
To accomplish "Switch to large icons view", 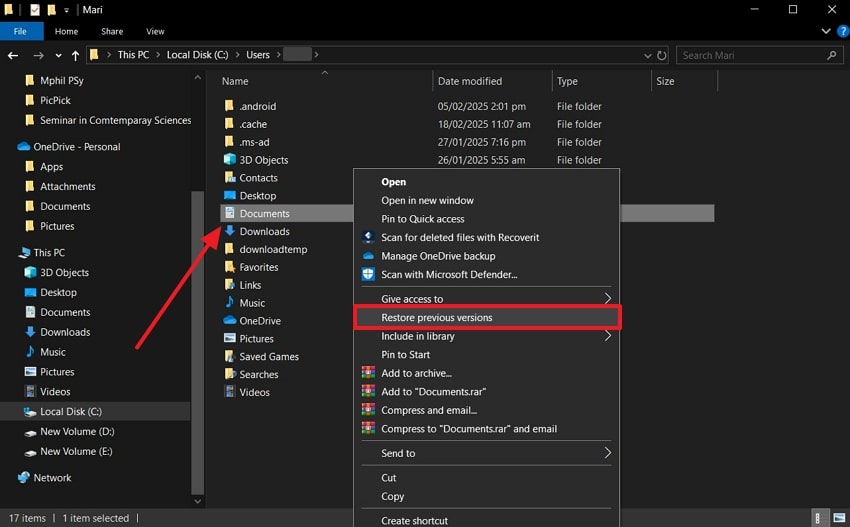I will (x=840, y=518).
